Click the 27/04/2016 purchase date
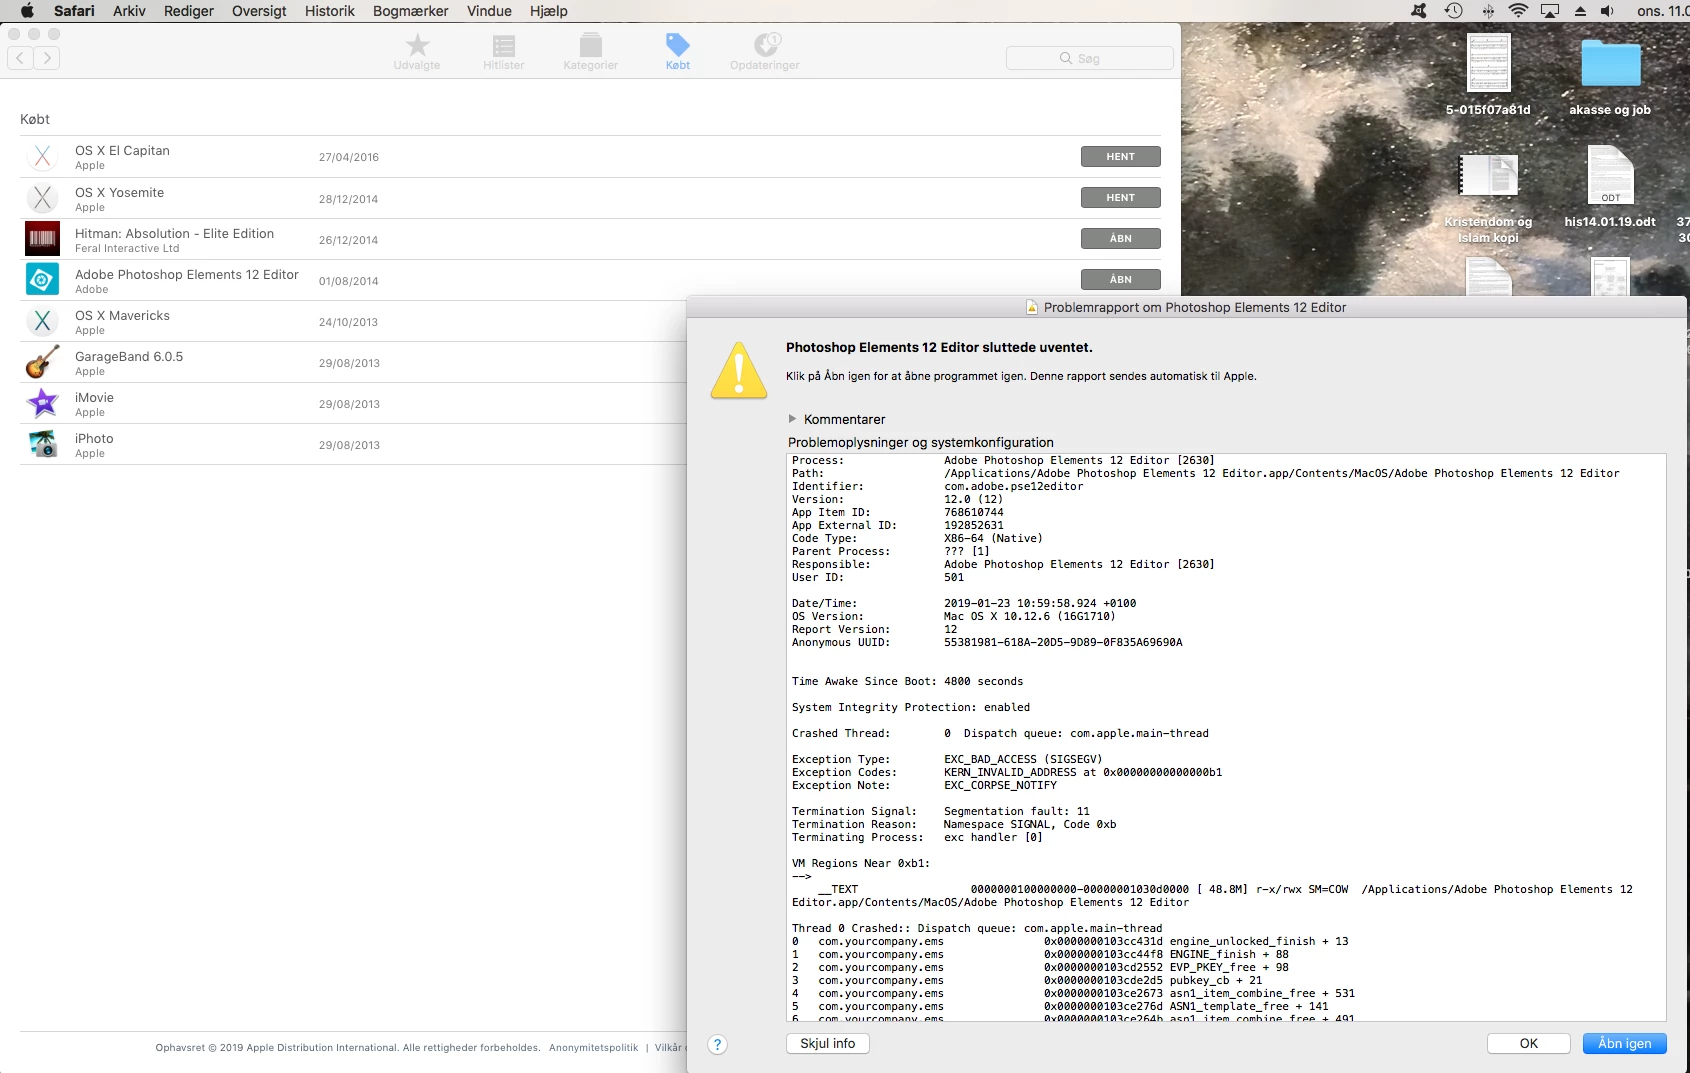Image resolution: width=1690 pixels, height=1073 pixels. click(x=349, y=157)
